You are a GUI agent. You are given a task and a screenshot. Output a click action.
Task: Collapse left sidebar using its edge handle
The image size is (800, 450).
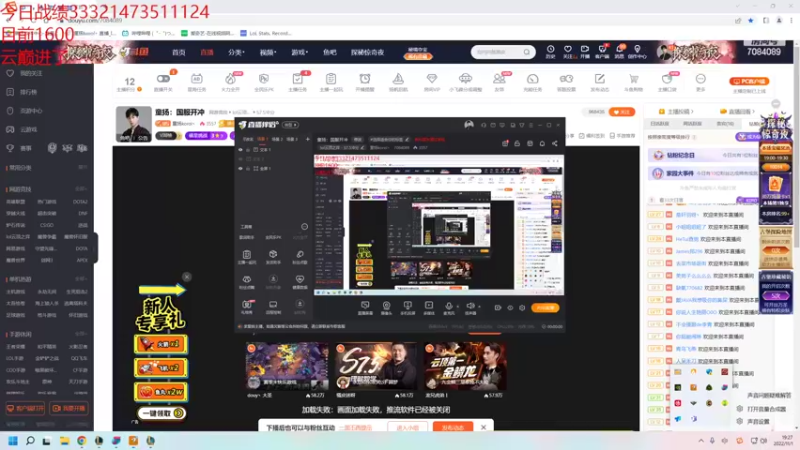tap(96, 248)
